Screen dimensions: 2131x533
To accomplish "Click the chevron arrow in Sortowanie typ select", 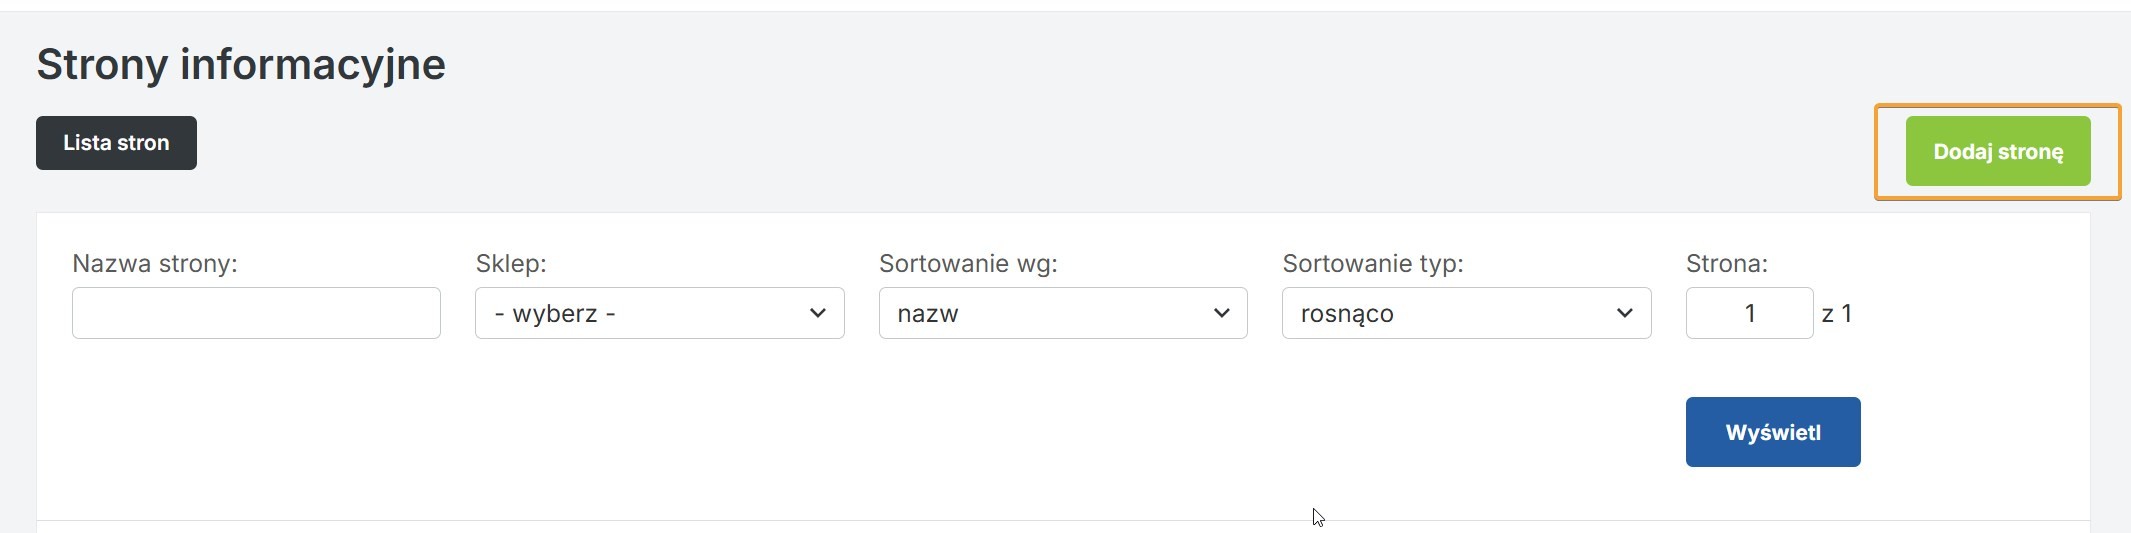I will [x=1624, y=313].
